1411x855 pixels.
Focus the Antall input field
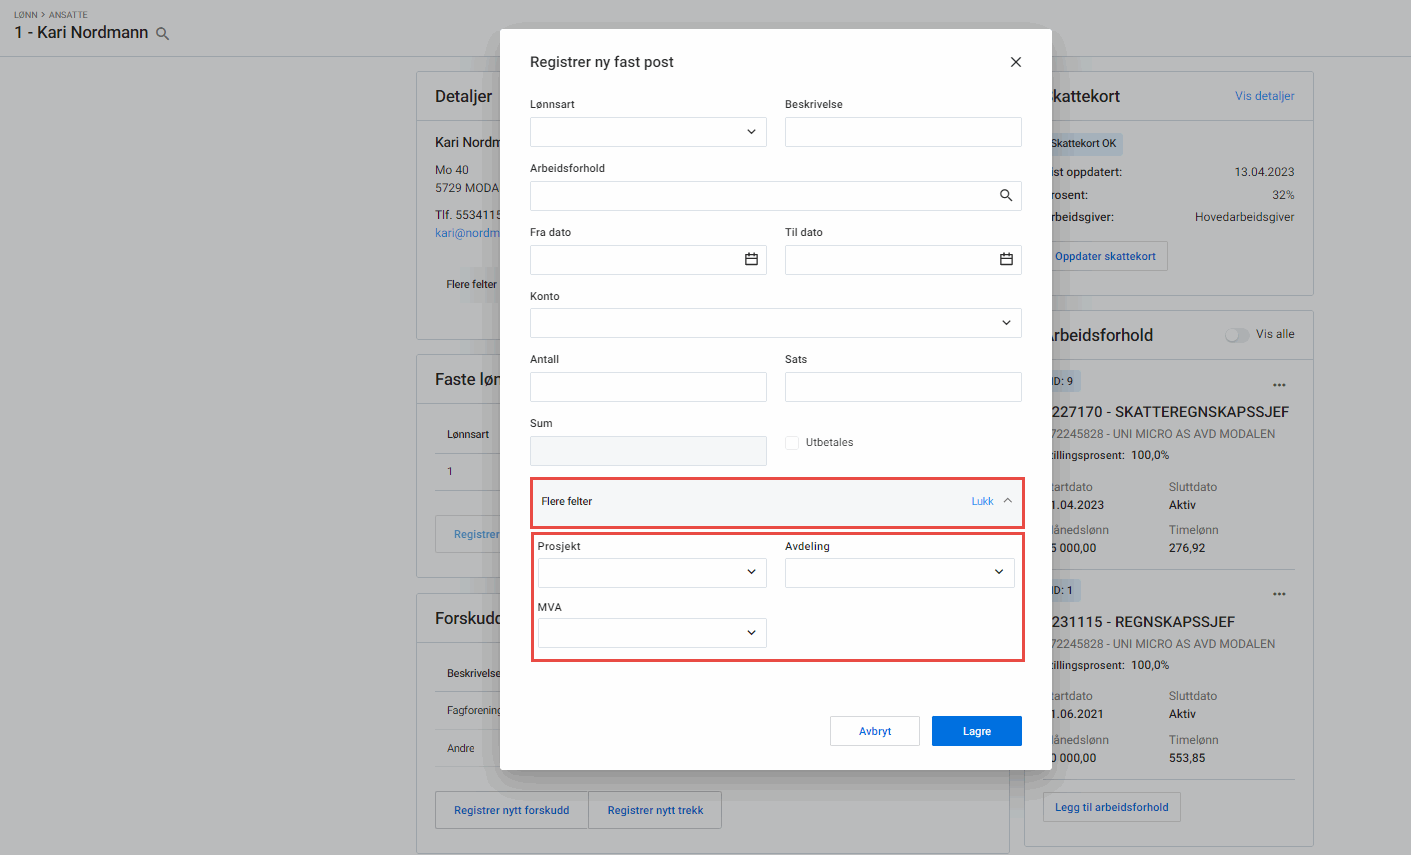[648, 387]
